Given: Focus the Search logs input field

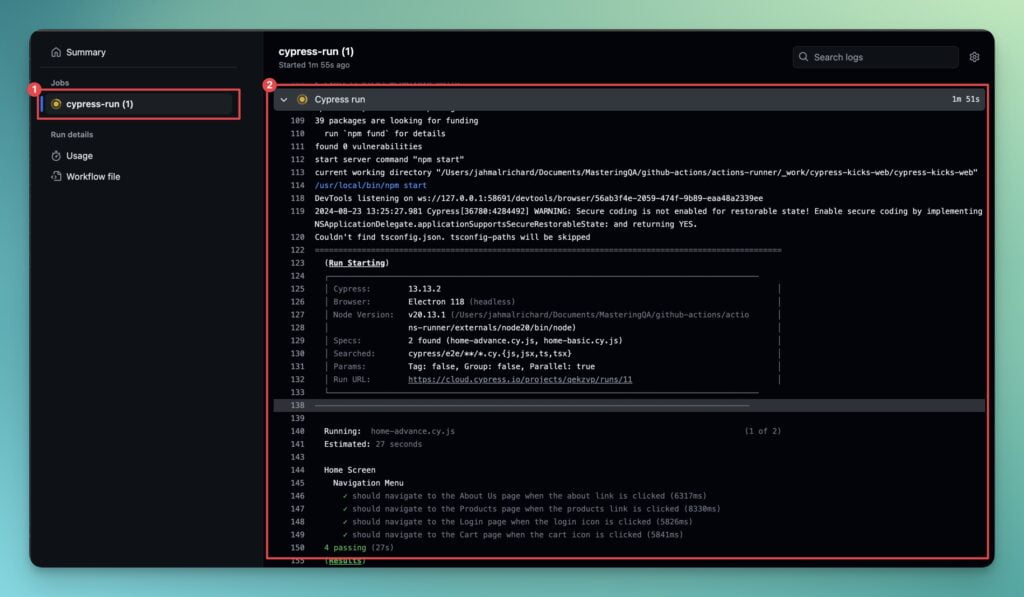Looking at the screenshot, I should pyautogui.click(x=875, y=57).
